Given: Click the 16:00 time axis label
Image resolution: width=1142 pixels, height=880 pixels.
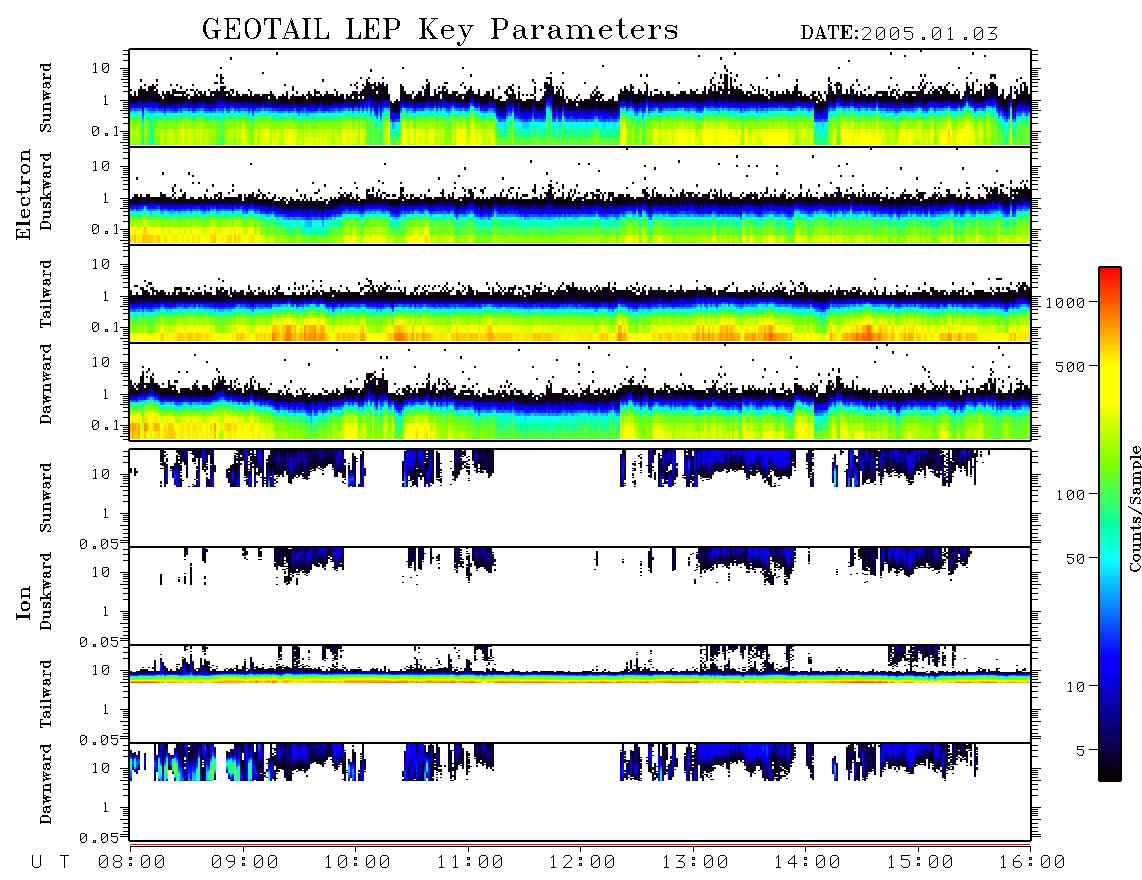Looking at the screenshot, I should click(1032, 862).
